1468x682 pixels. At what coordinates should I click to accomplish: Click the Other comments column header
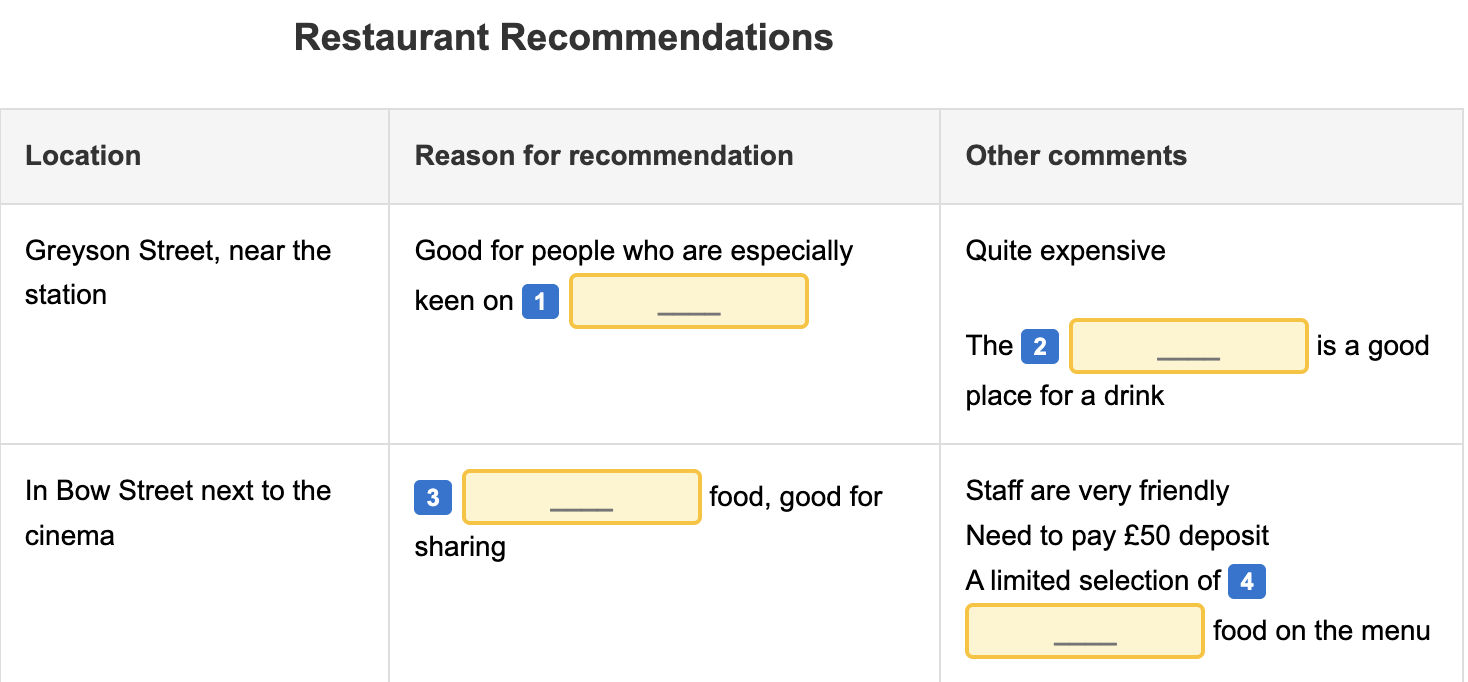click(x=1076, y=156)
